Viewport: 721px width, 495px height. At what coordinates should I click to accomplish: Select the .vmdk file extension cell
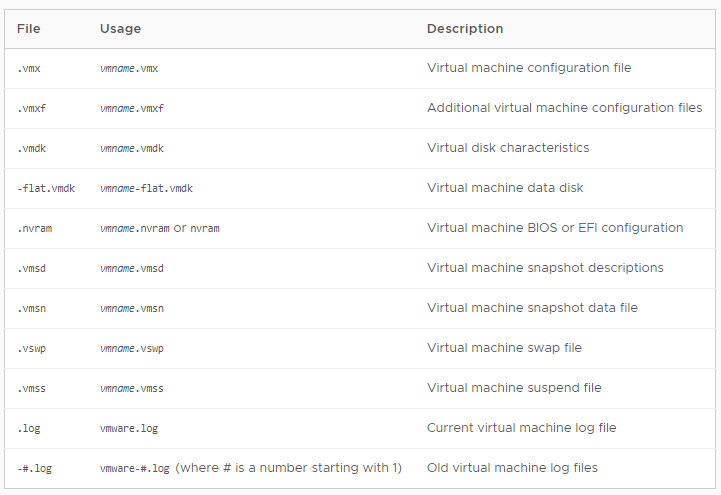(x=32, y=148)
